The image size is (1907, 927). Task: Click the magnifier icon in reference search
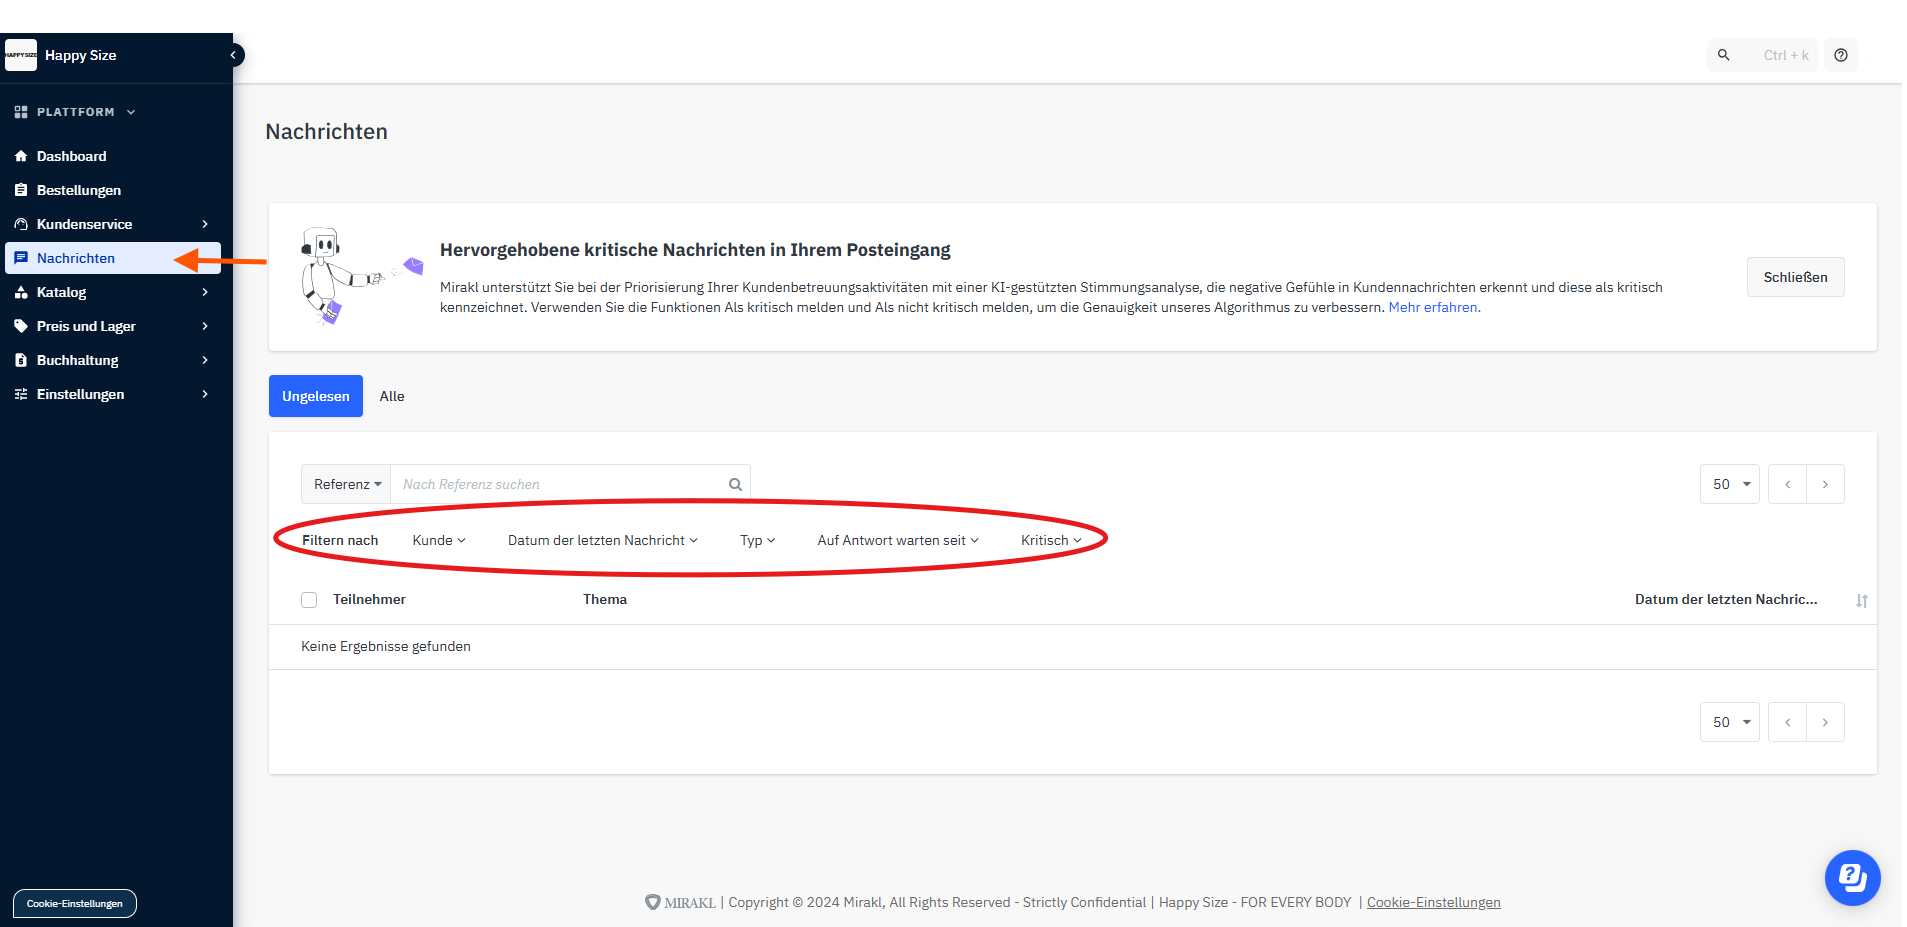(x=735, y=484)
